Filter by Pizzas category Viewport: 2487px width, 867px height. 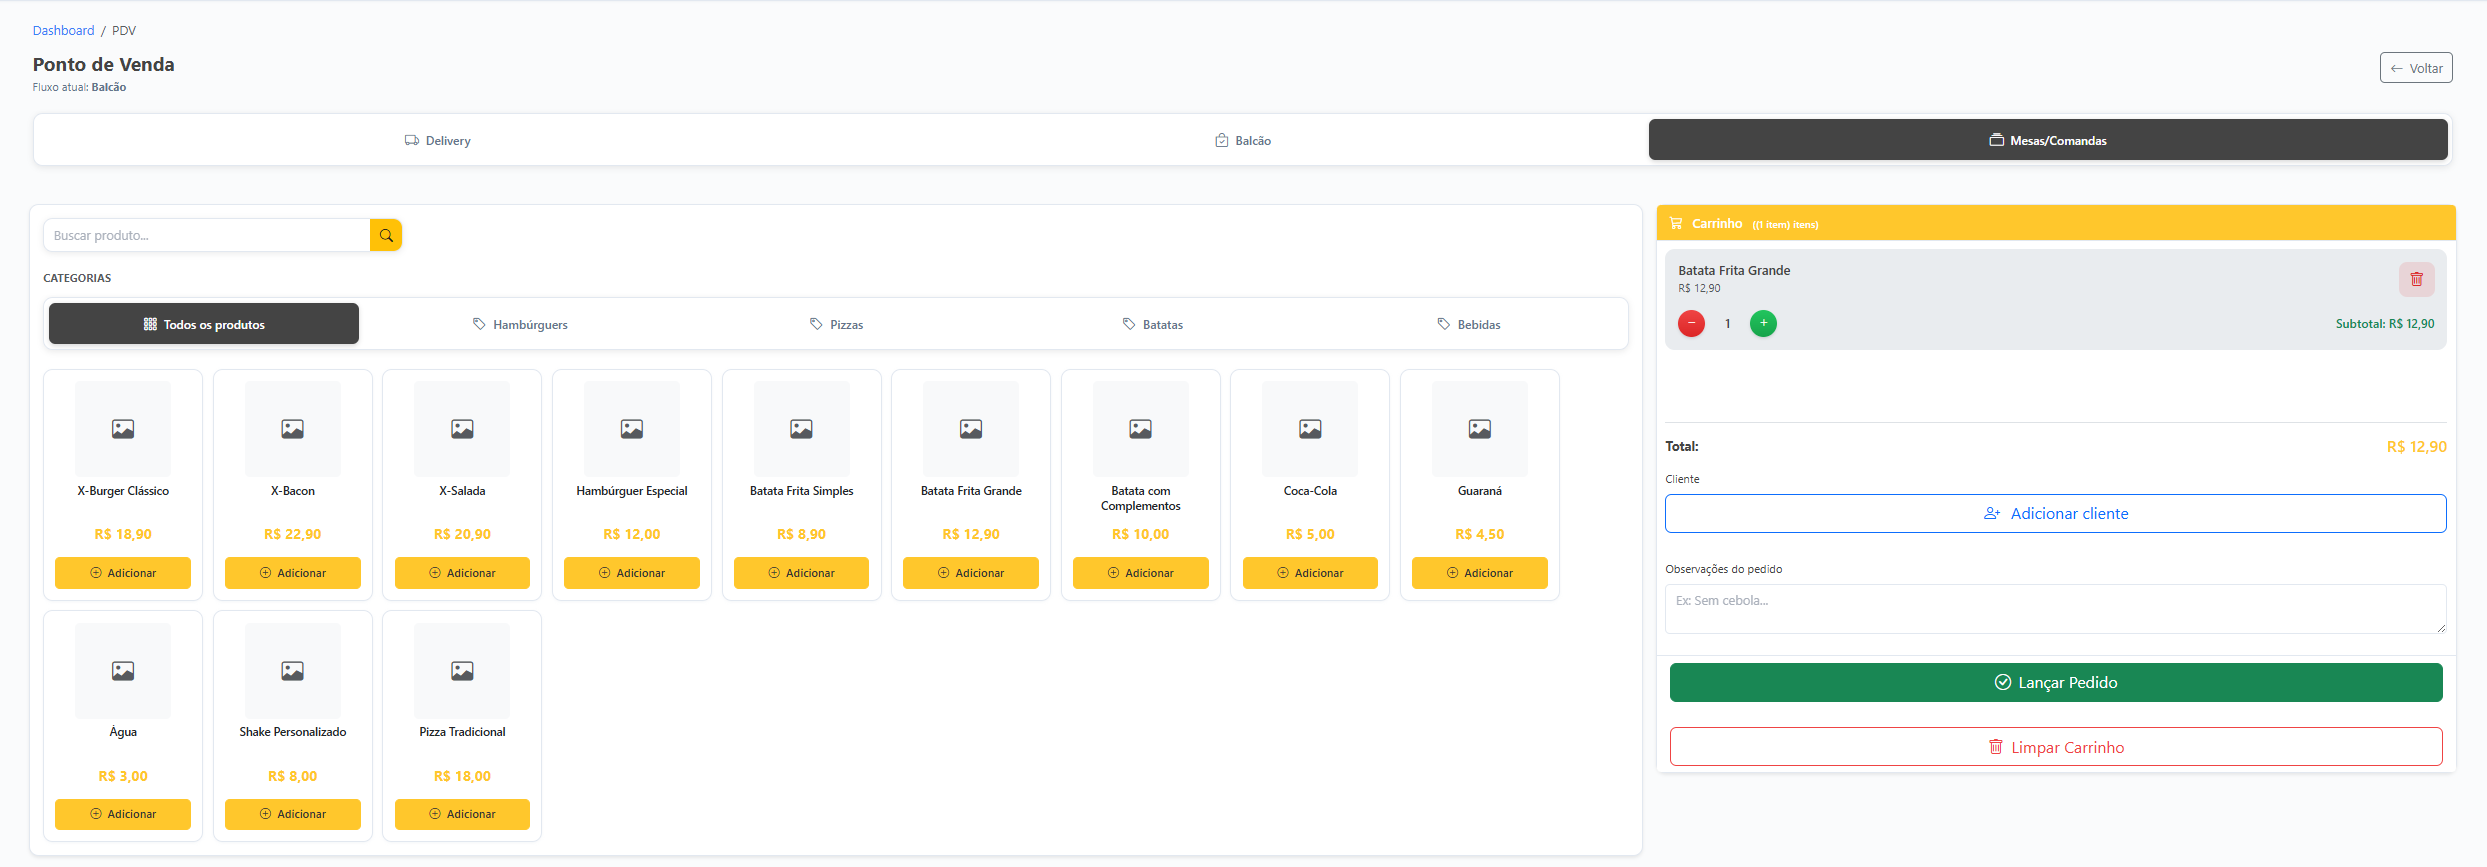pos(836,324)
